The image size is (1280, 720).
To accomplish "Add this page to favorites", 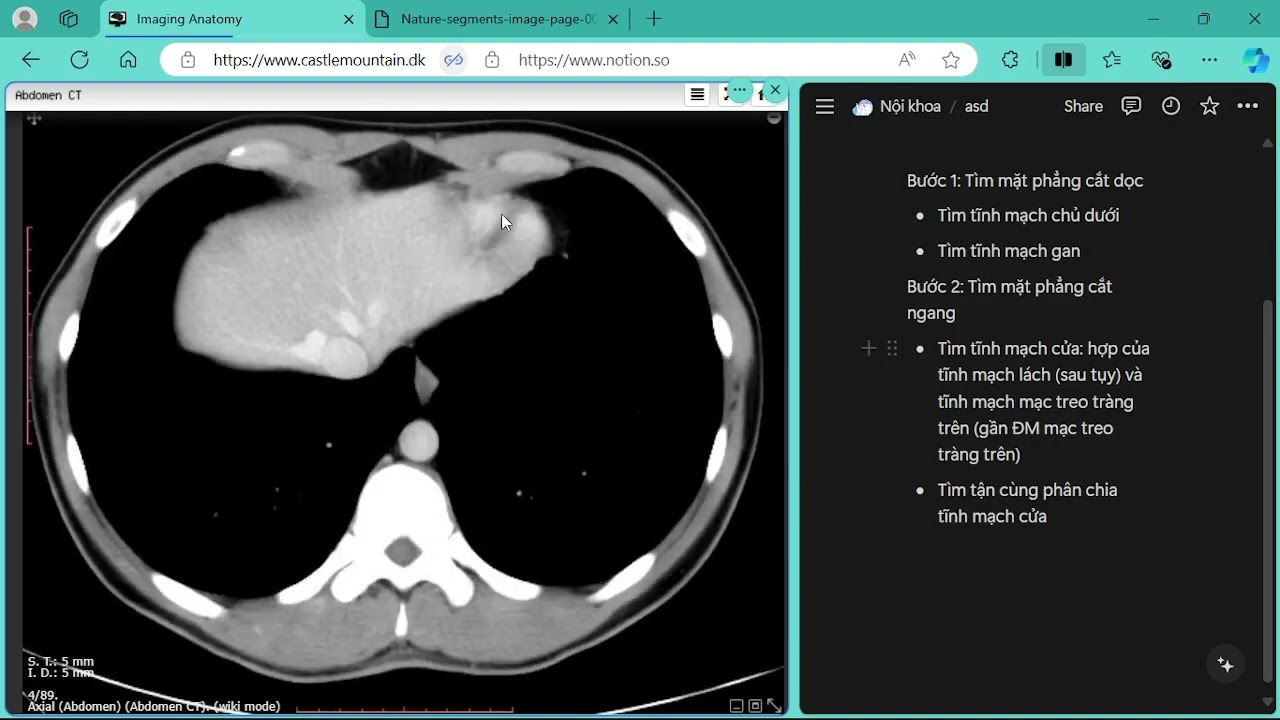I will (x=951, y=60).
